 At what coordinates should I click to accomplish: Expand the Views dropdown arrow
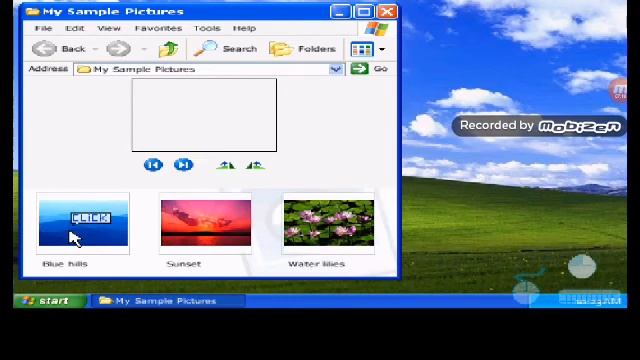(382, 49)
